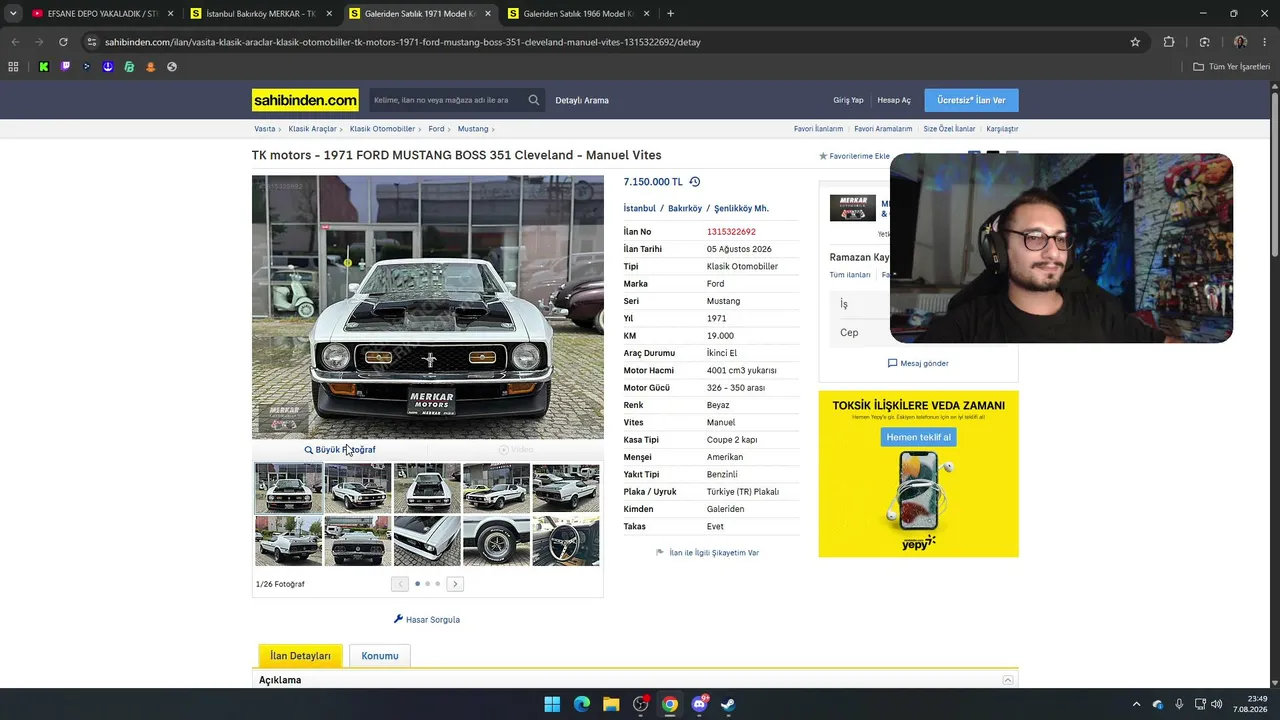Click the search magnifier on sahibinden

point(534,100)
